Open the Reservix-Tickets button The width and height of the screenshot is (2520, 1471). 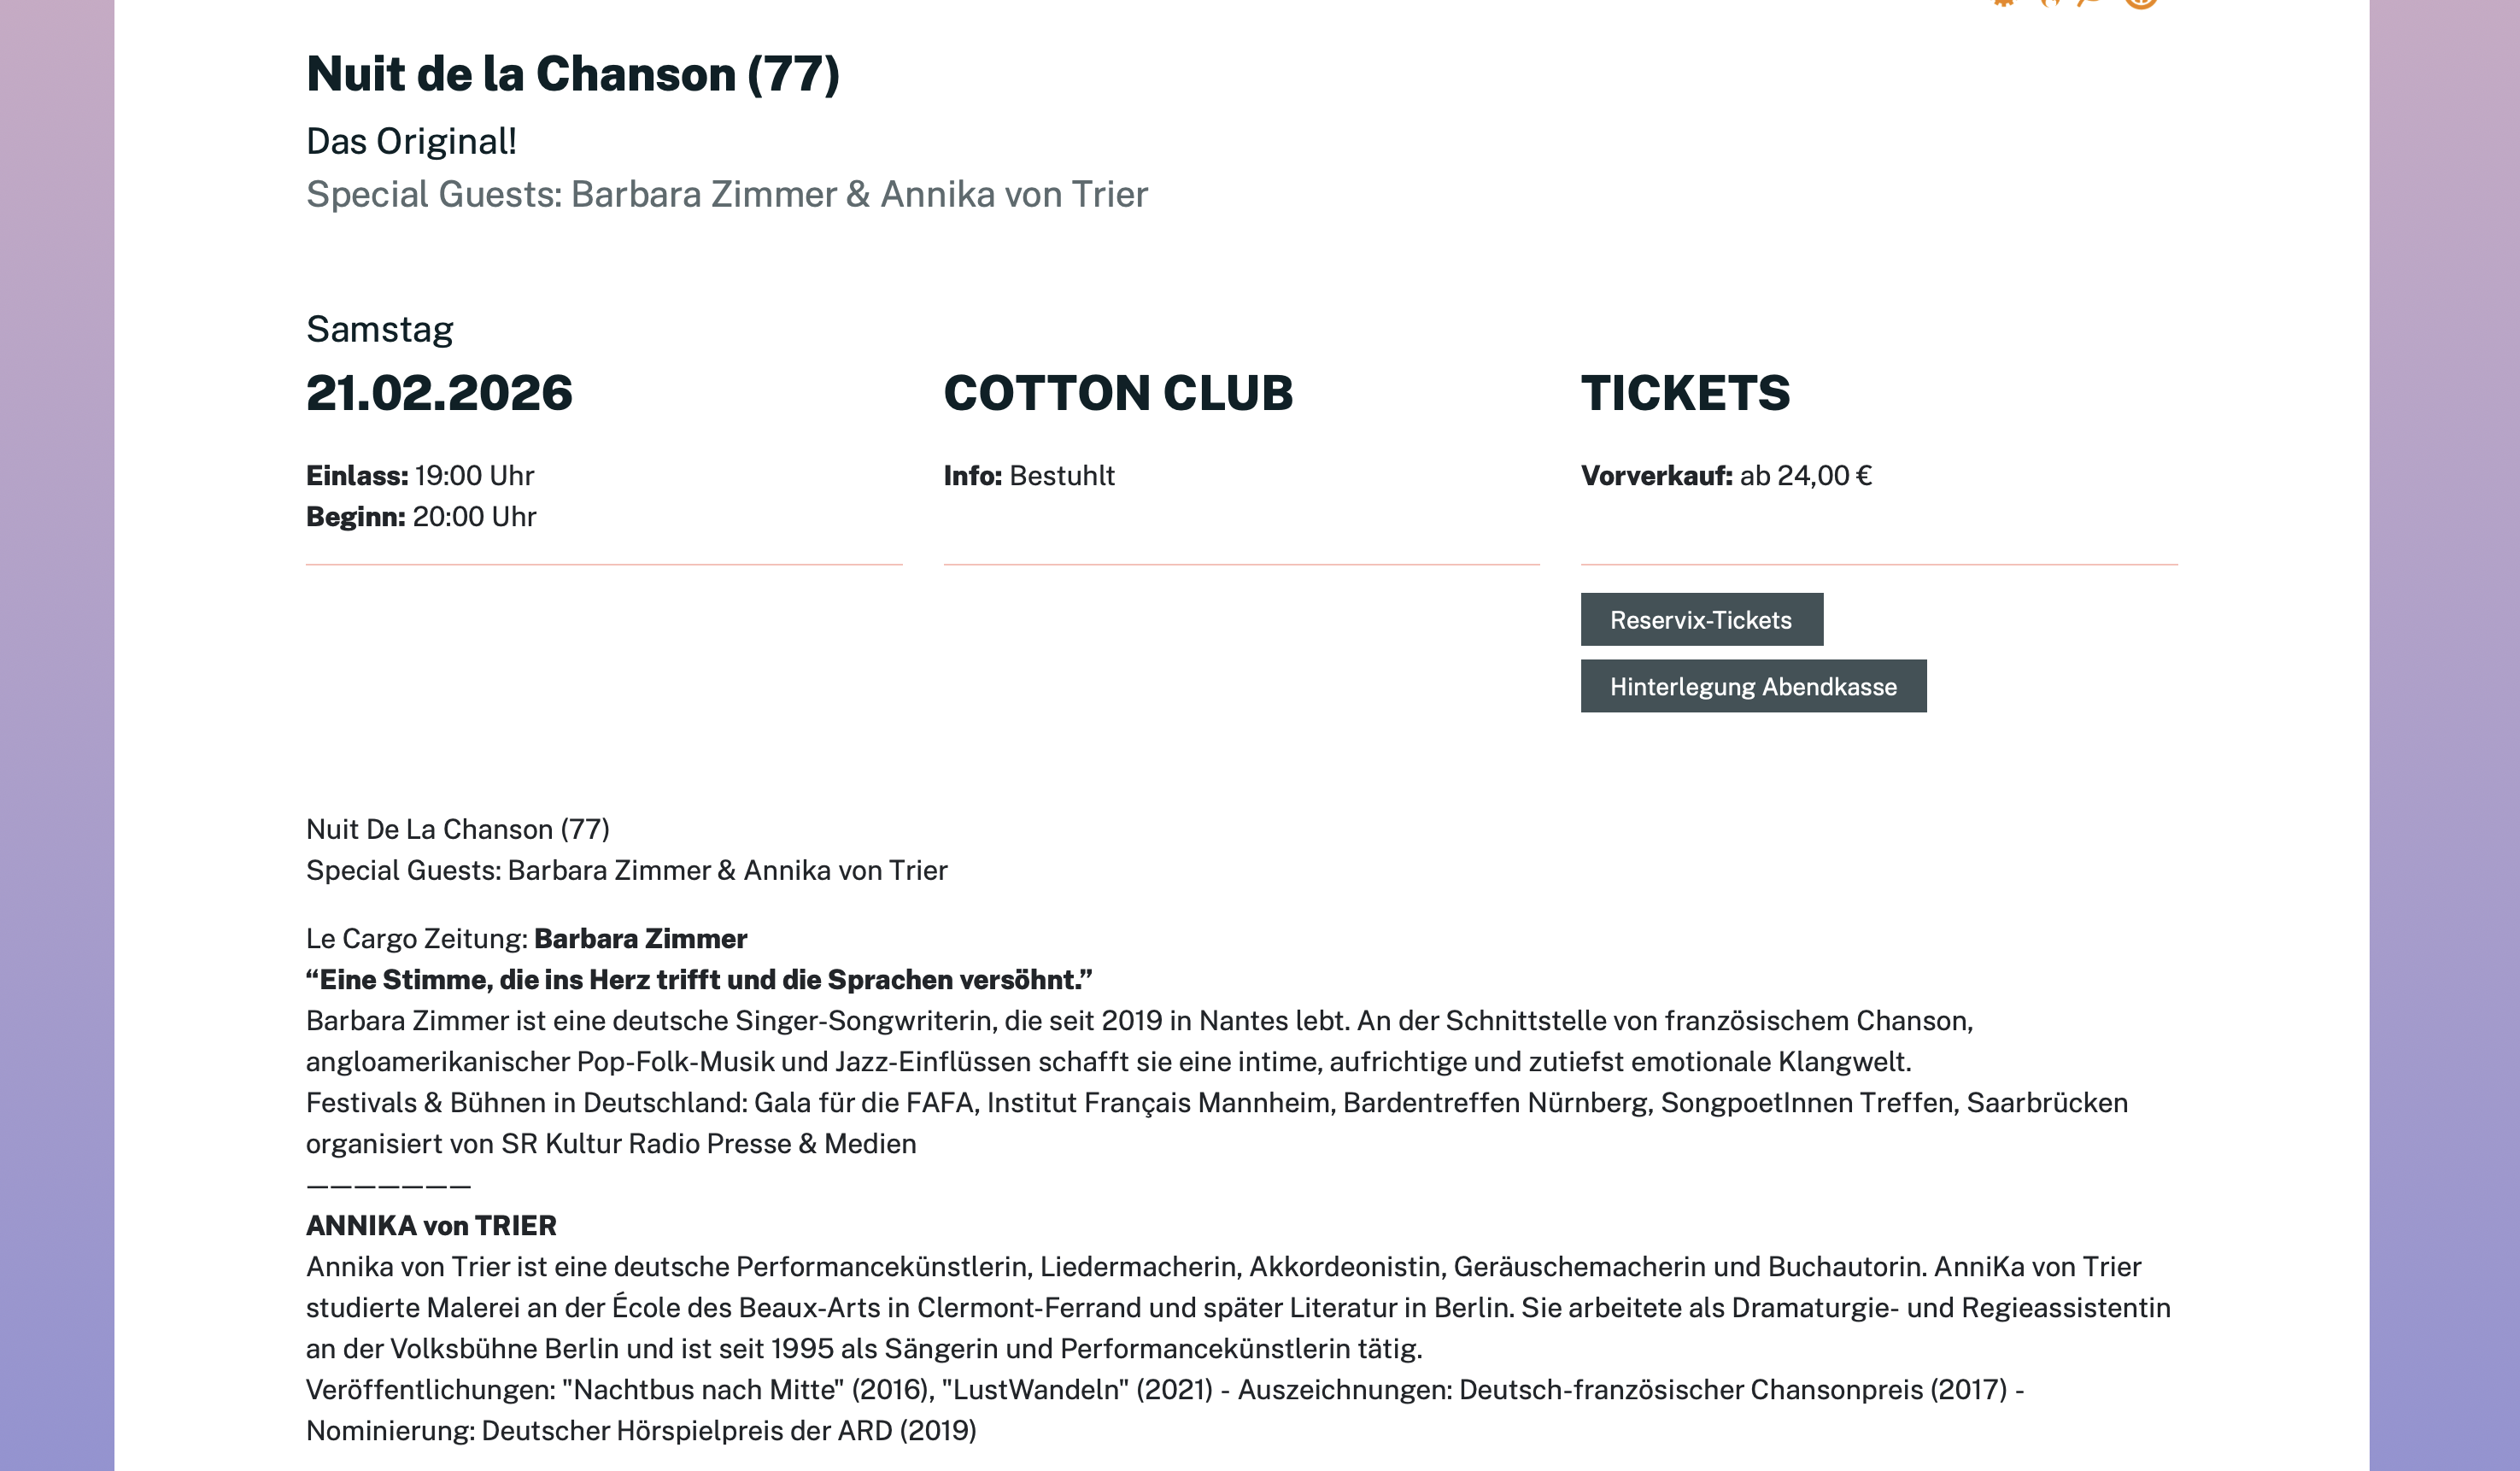pos(1701,620)
